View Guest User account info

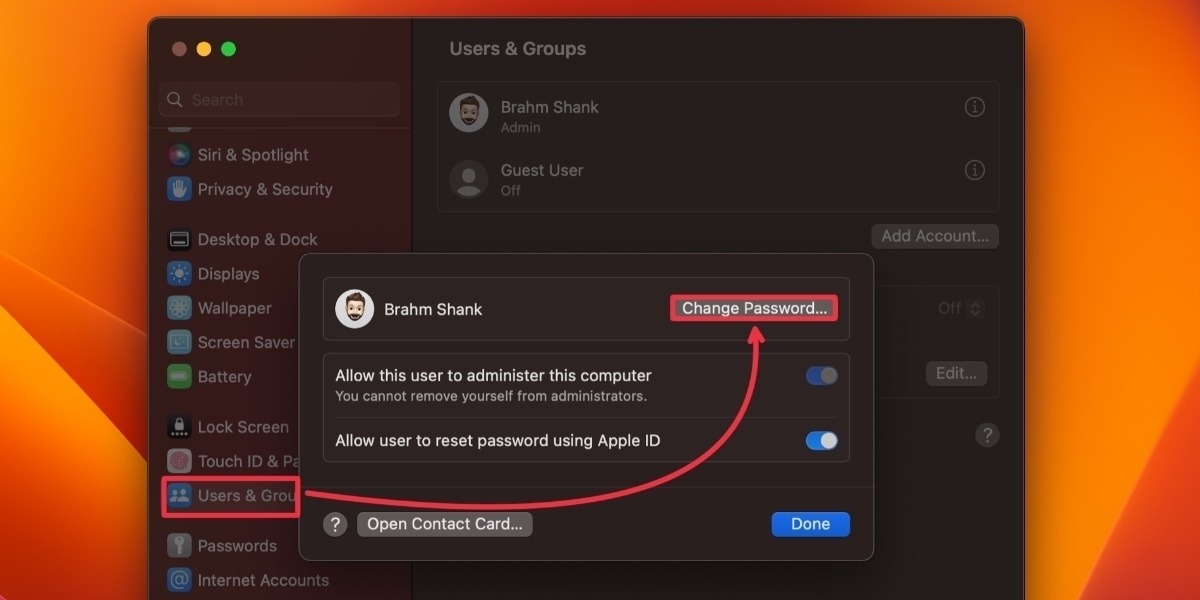[x=974, y=170]
